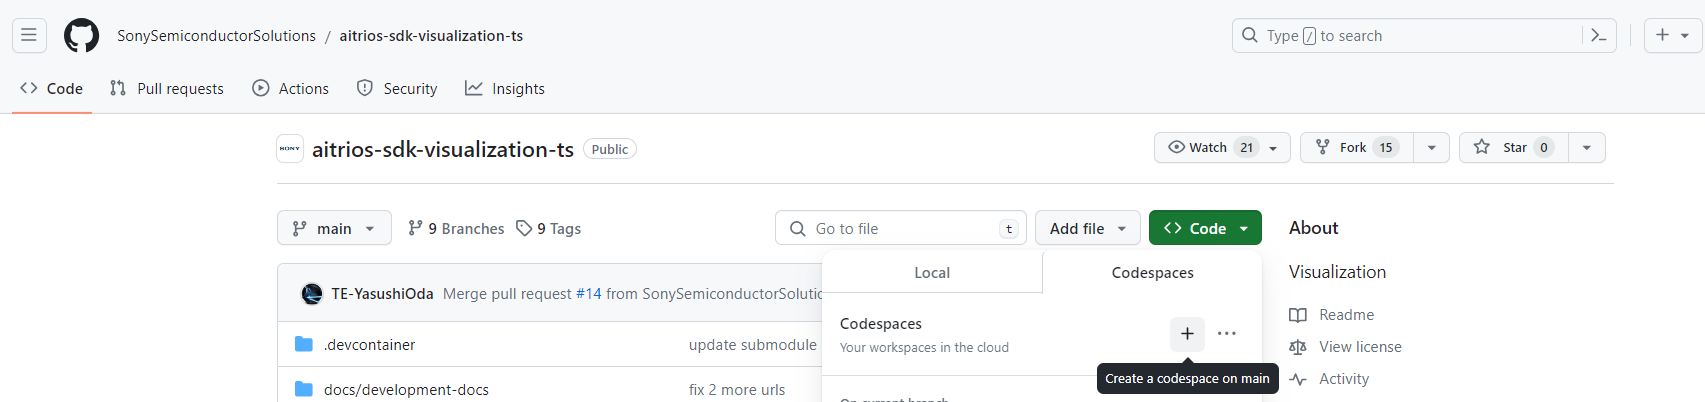Click the GitHub logo icon
The image size is (1705, 402).
81,36
